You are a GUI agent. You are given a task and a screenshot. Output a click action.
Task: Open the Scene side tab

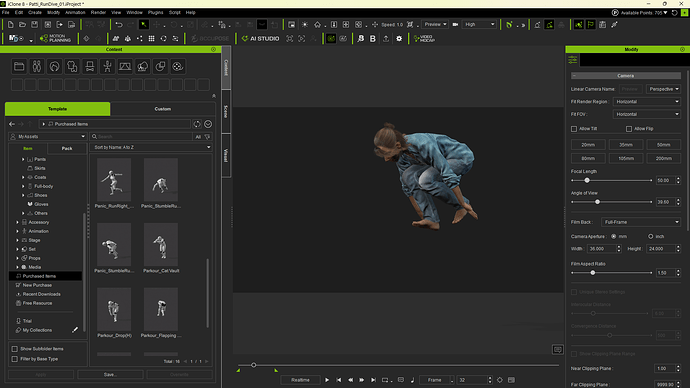(226, 112)
